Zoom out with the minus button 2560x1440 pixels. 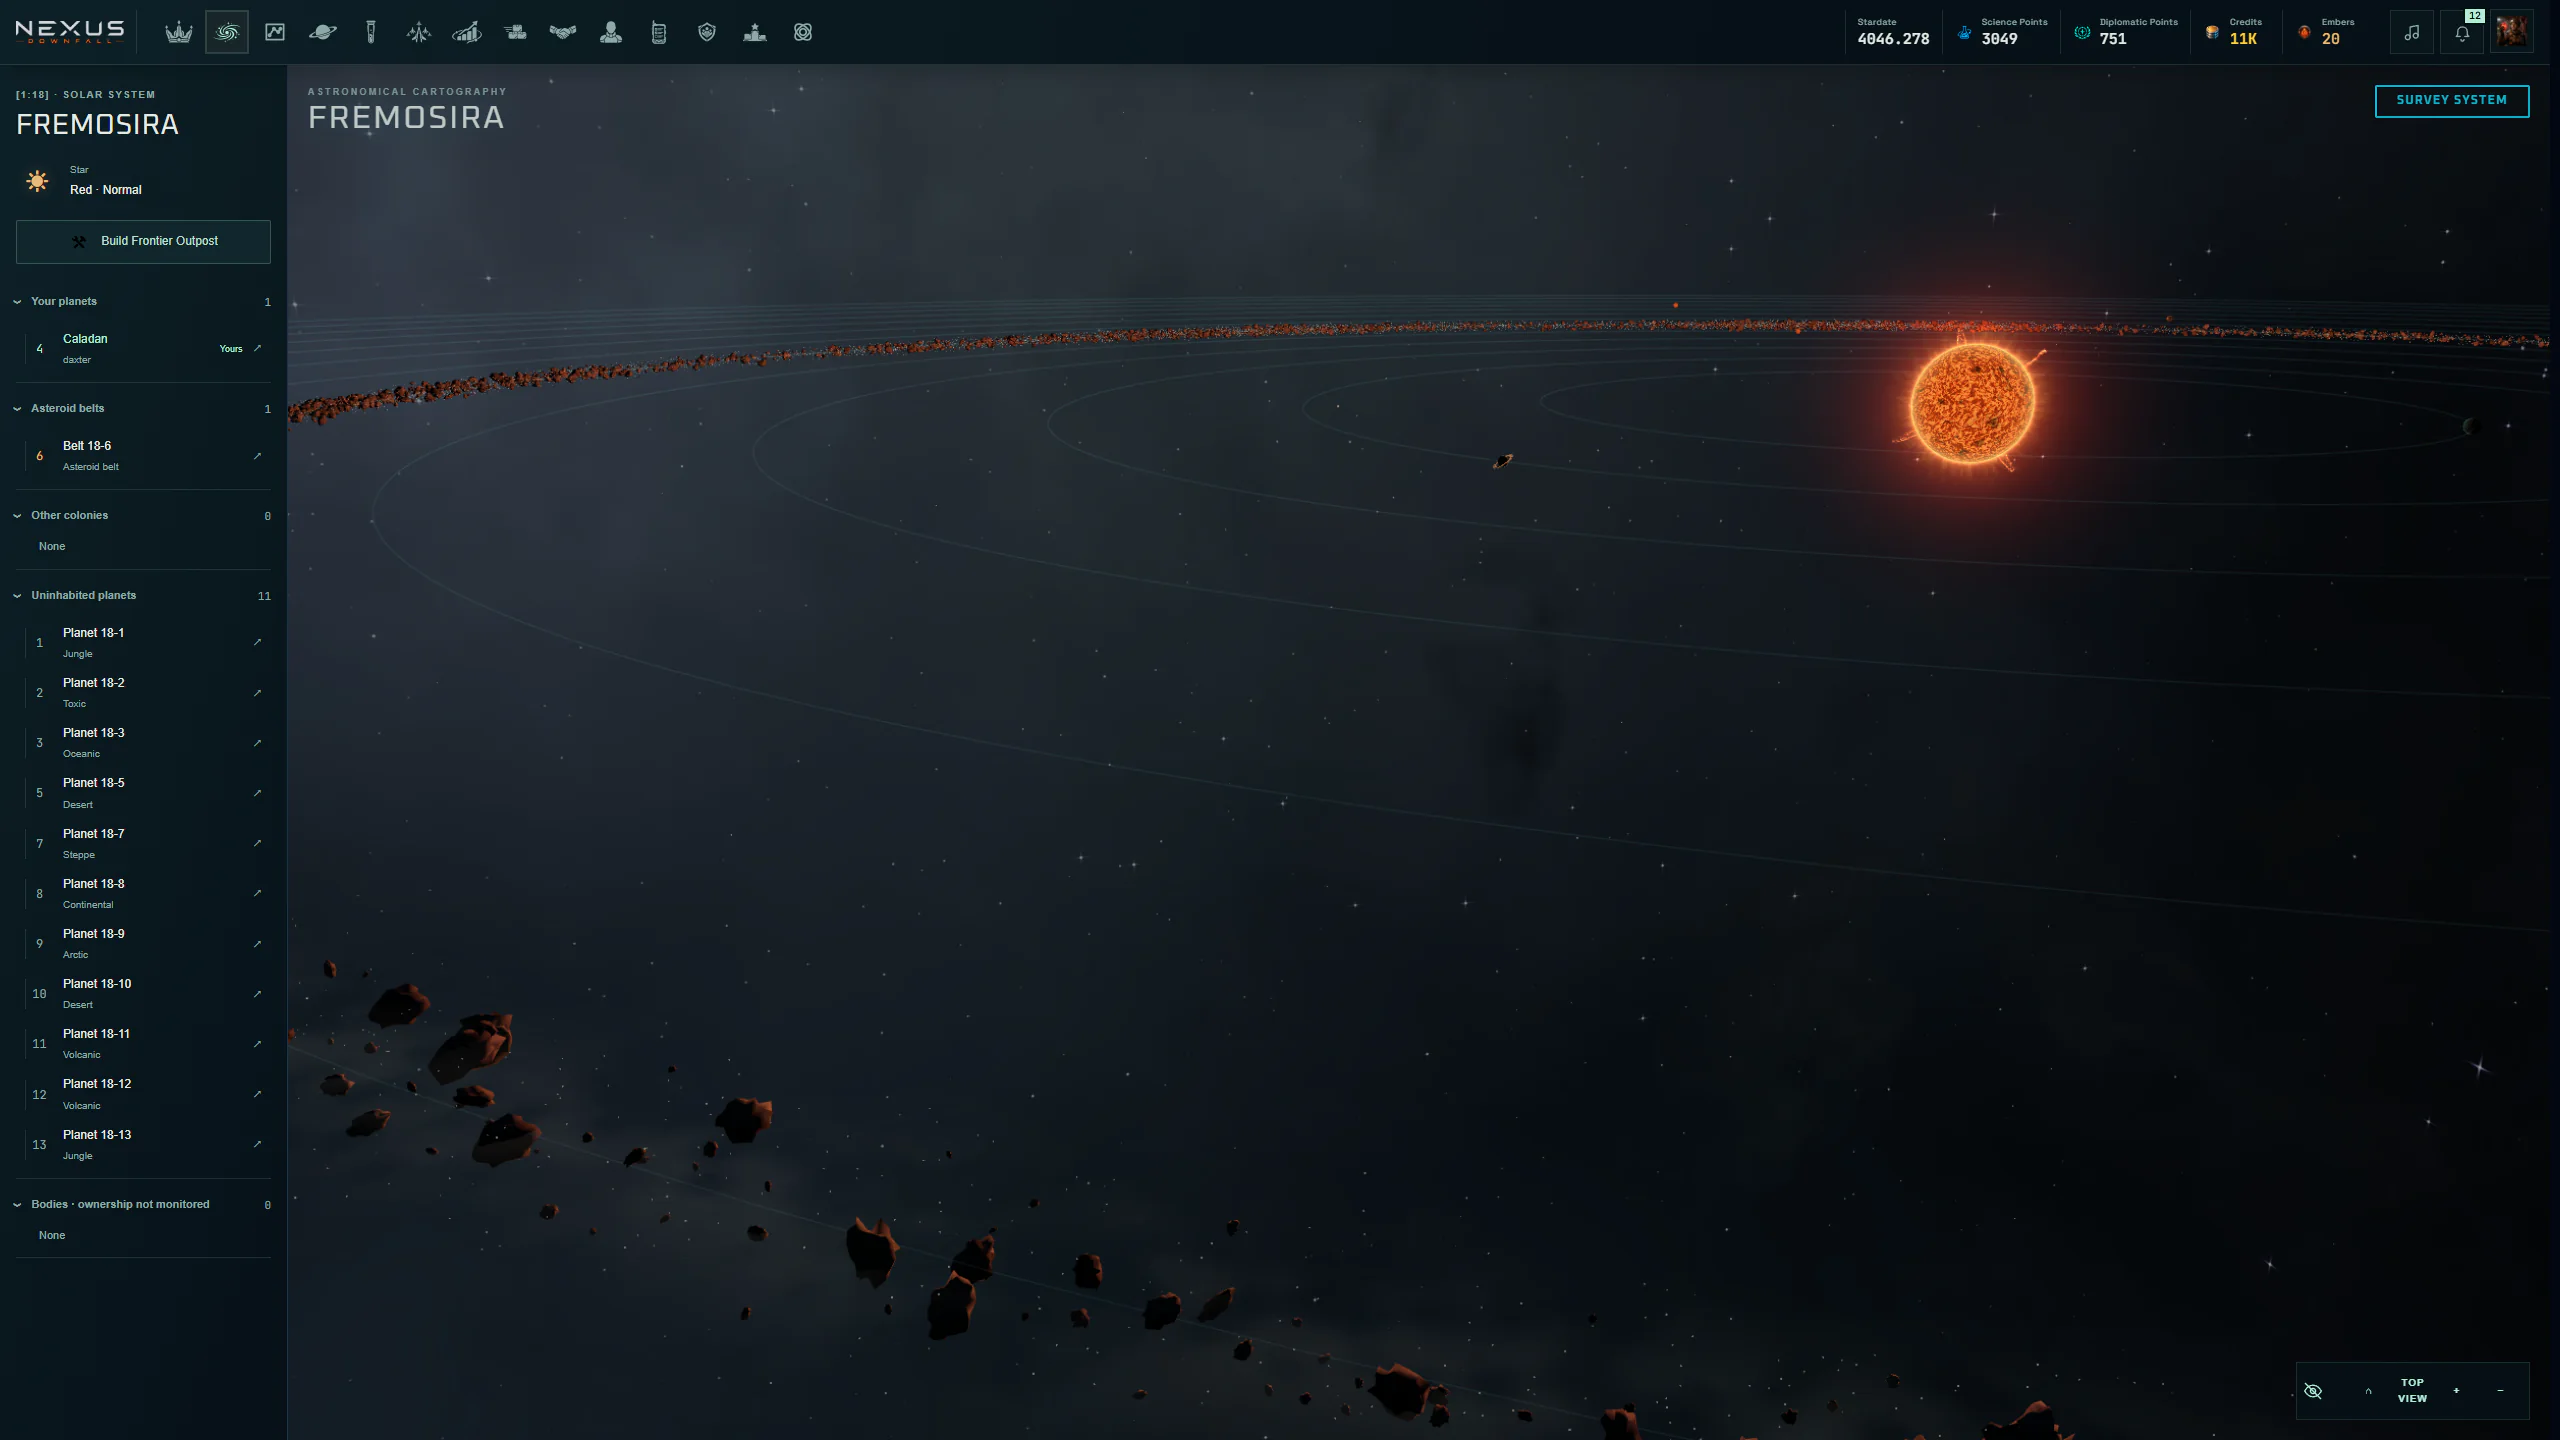click(x=2500, y=1391)
